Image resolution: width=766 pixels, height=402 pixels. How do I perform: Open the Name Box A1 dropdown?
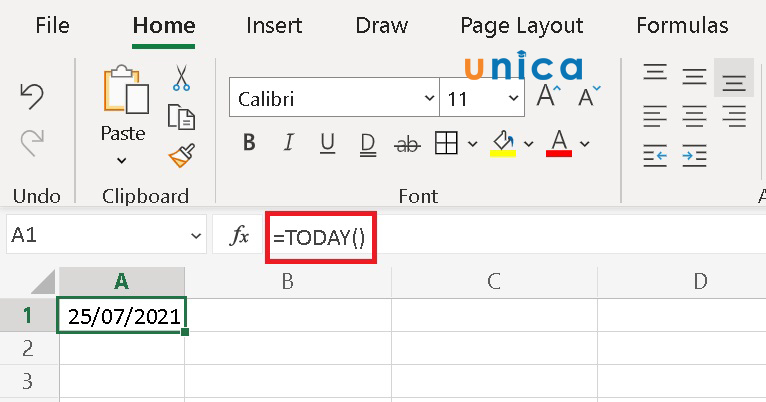pyautogui.click(x=195, y=236)
